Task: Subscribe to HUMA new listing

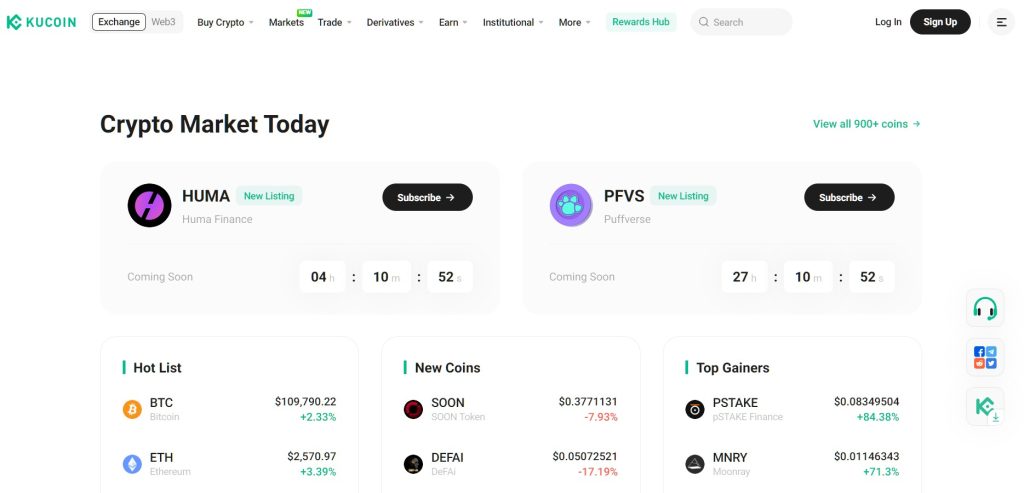Action: [427, 197]
